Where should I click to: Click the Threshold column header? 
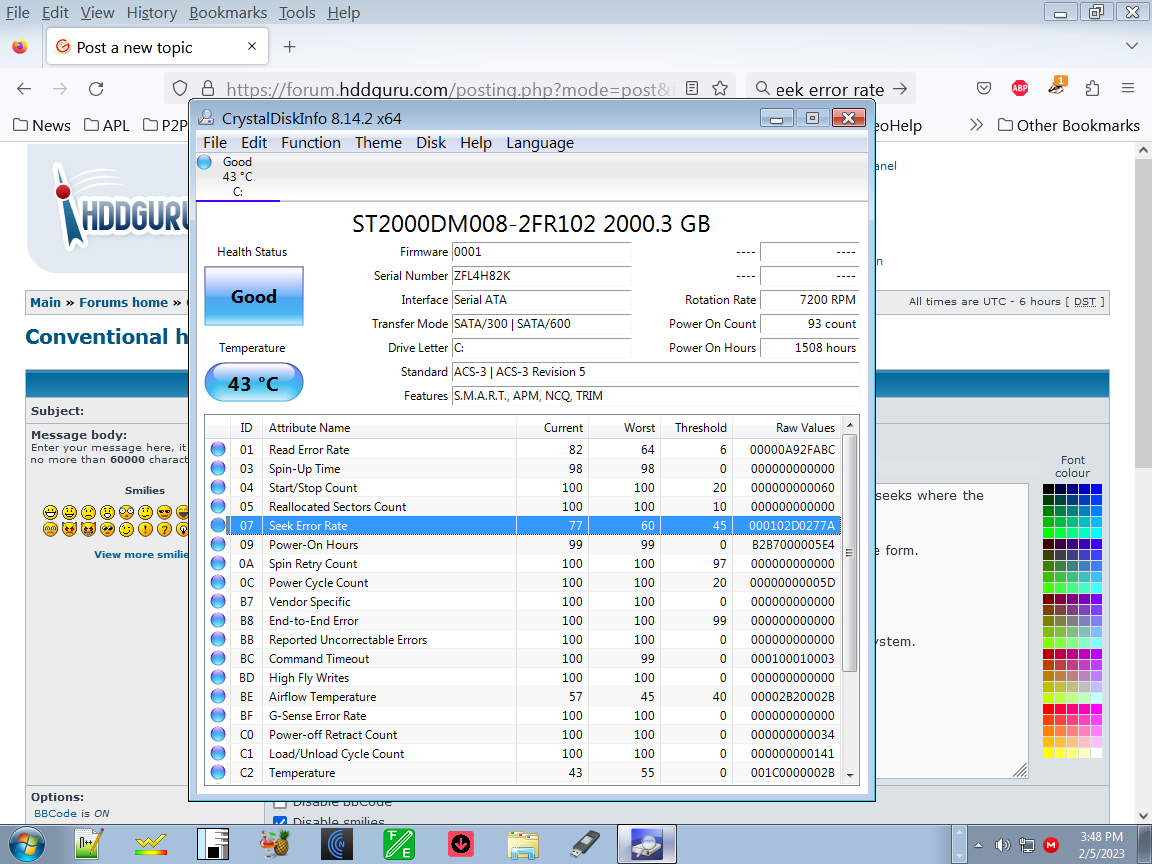coord(696,428)
